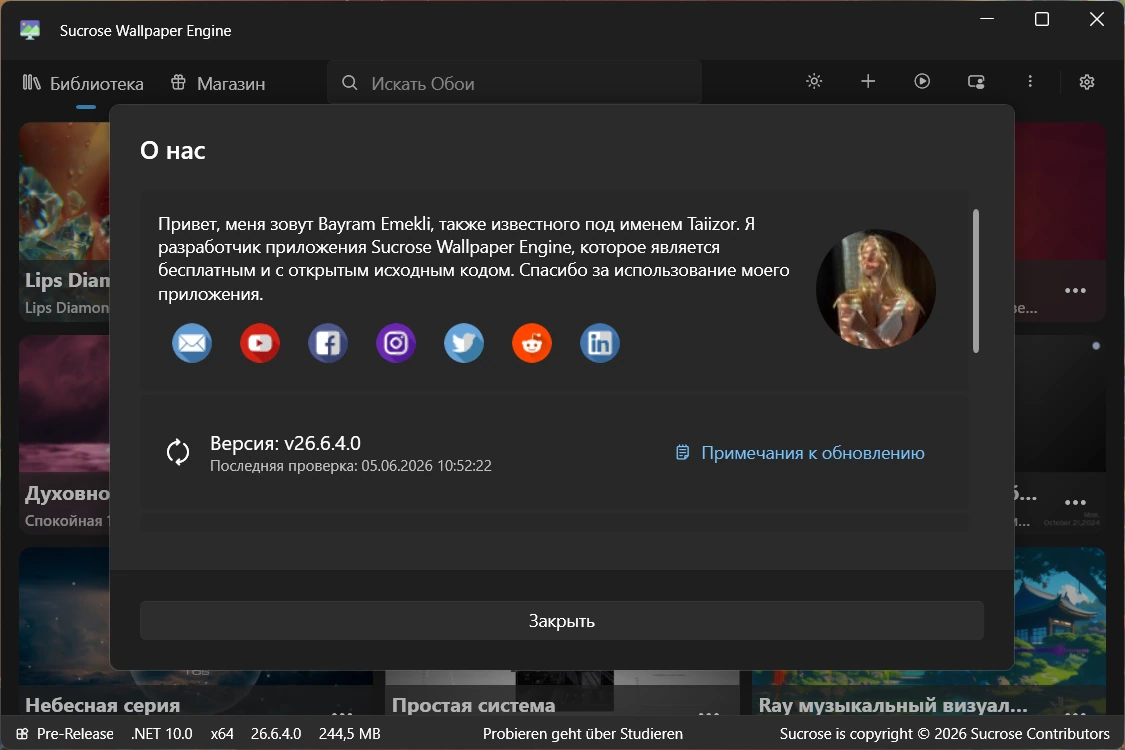Switch to the Библиотека tab
This screenshot has height=750, width=1125.
point(83,84)
